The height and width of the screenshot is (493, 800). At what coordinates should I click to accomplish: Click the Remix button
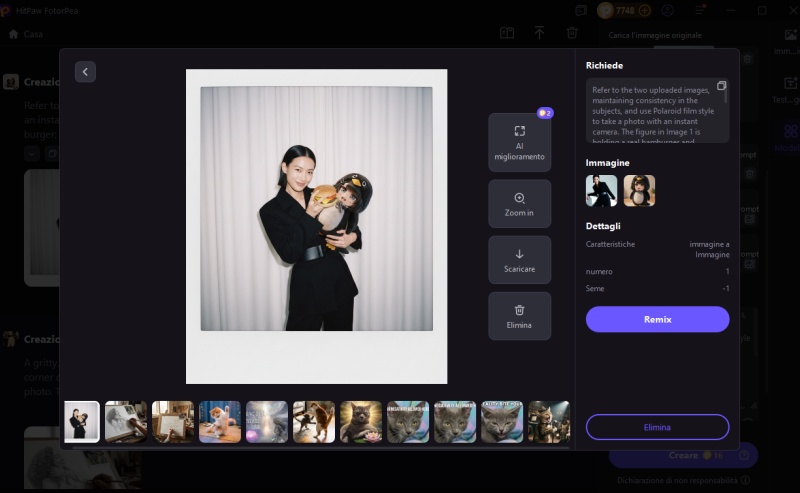(657, 319)
